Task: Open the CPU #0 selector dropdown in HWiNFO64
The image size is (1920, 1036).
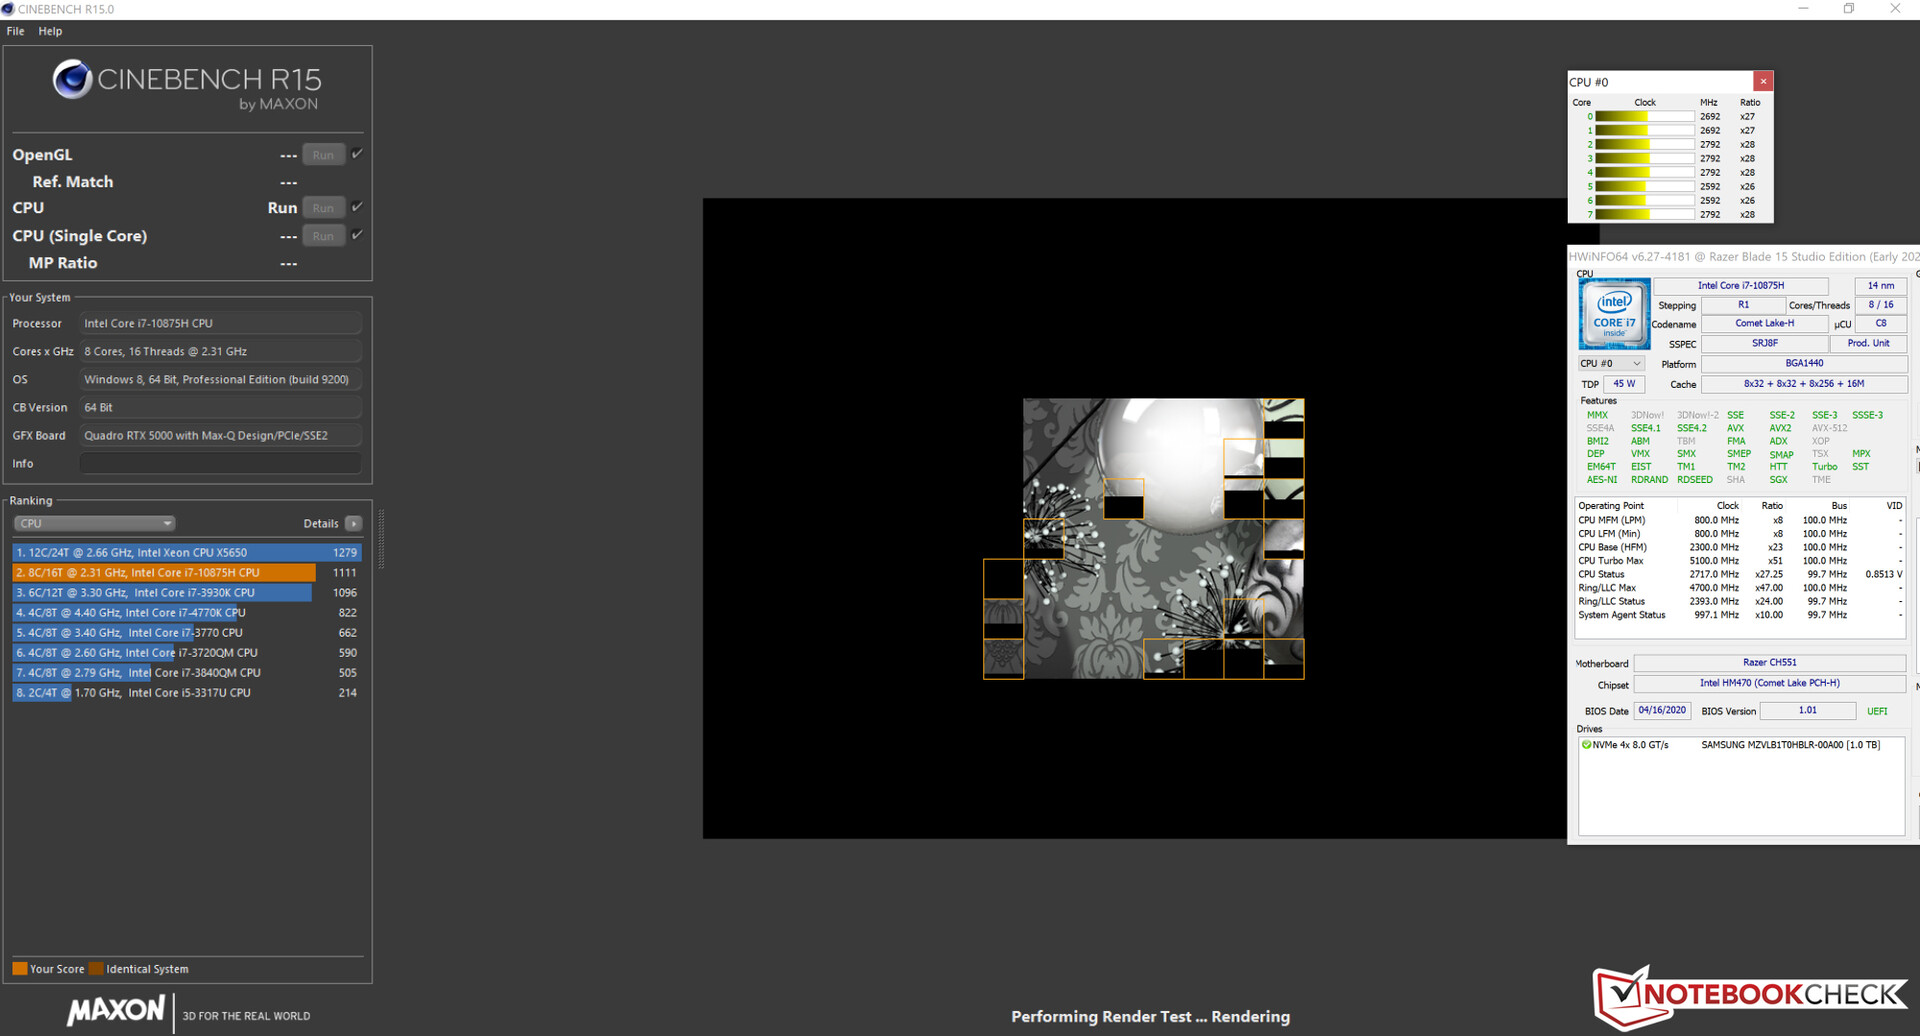Action: (x=1611, y=363)
